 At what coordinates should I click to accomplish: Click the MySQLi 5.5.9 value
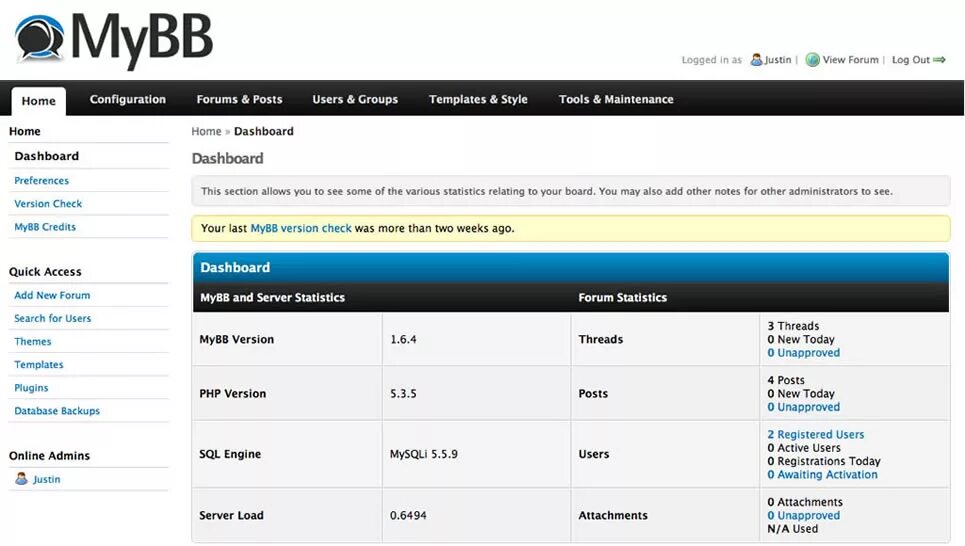423,454
